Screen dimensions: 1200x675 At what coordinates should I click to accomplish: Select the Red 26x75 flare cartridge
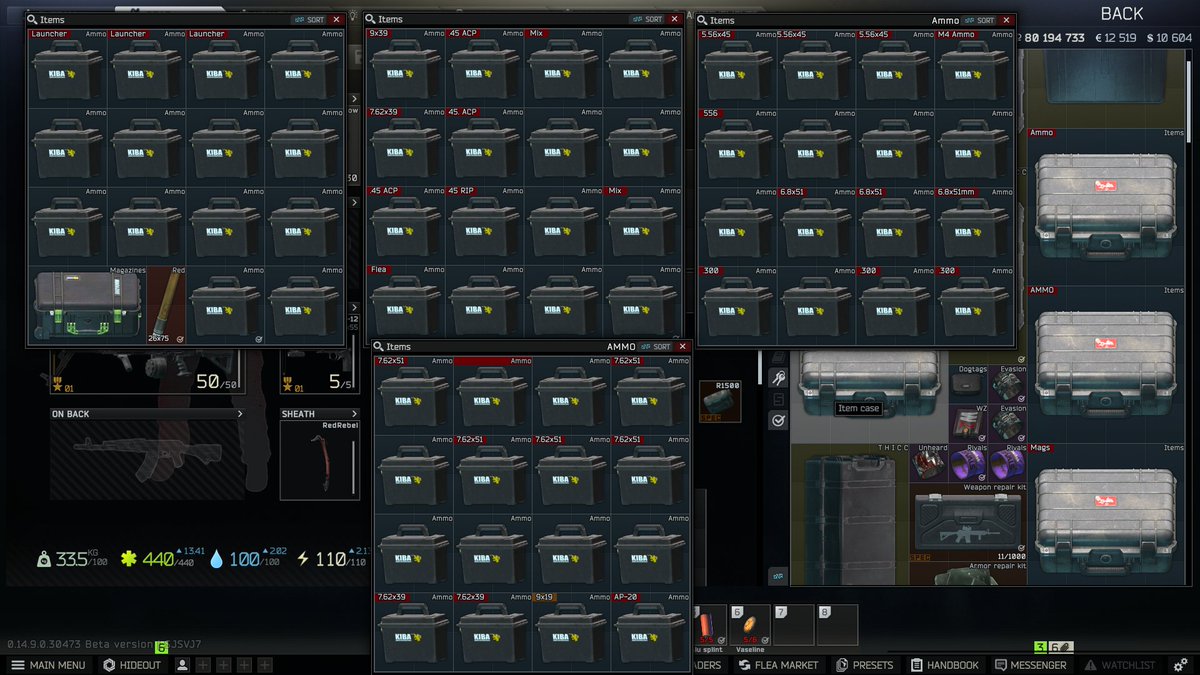click(166, 305)
